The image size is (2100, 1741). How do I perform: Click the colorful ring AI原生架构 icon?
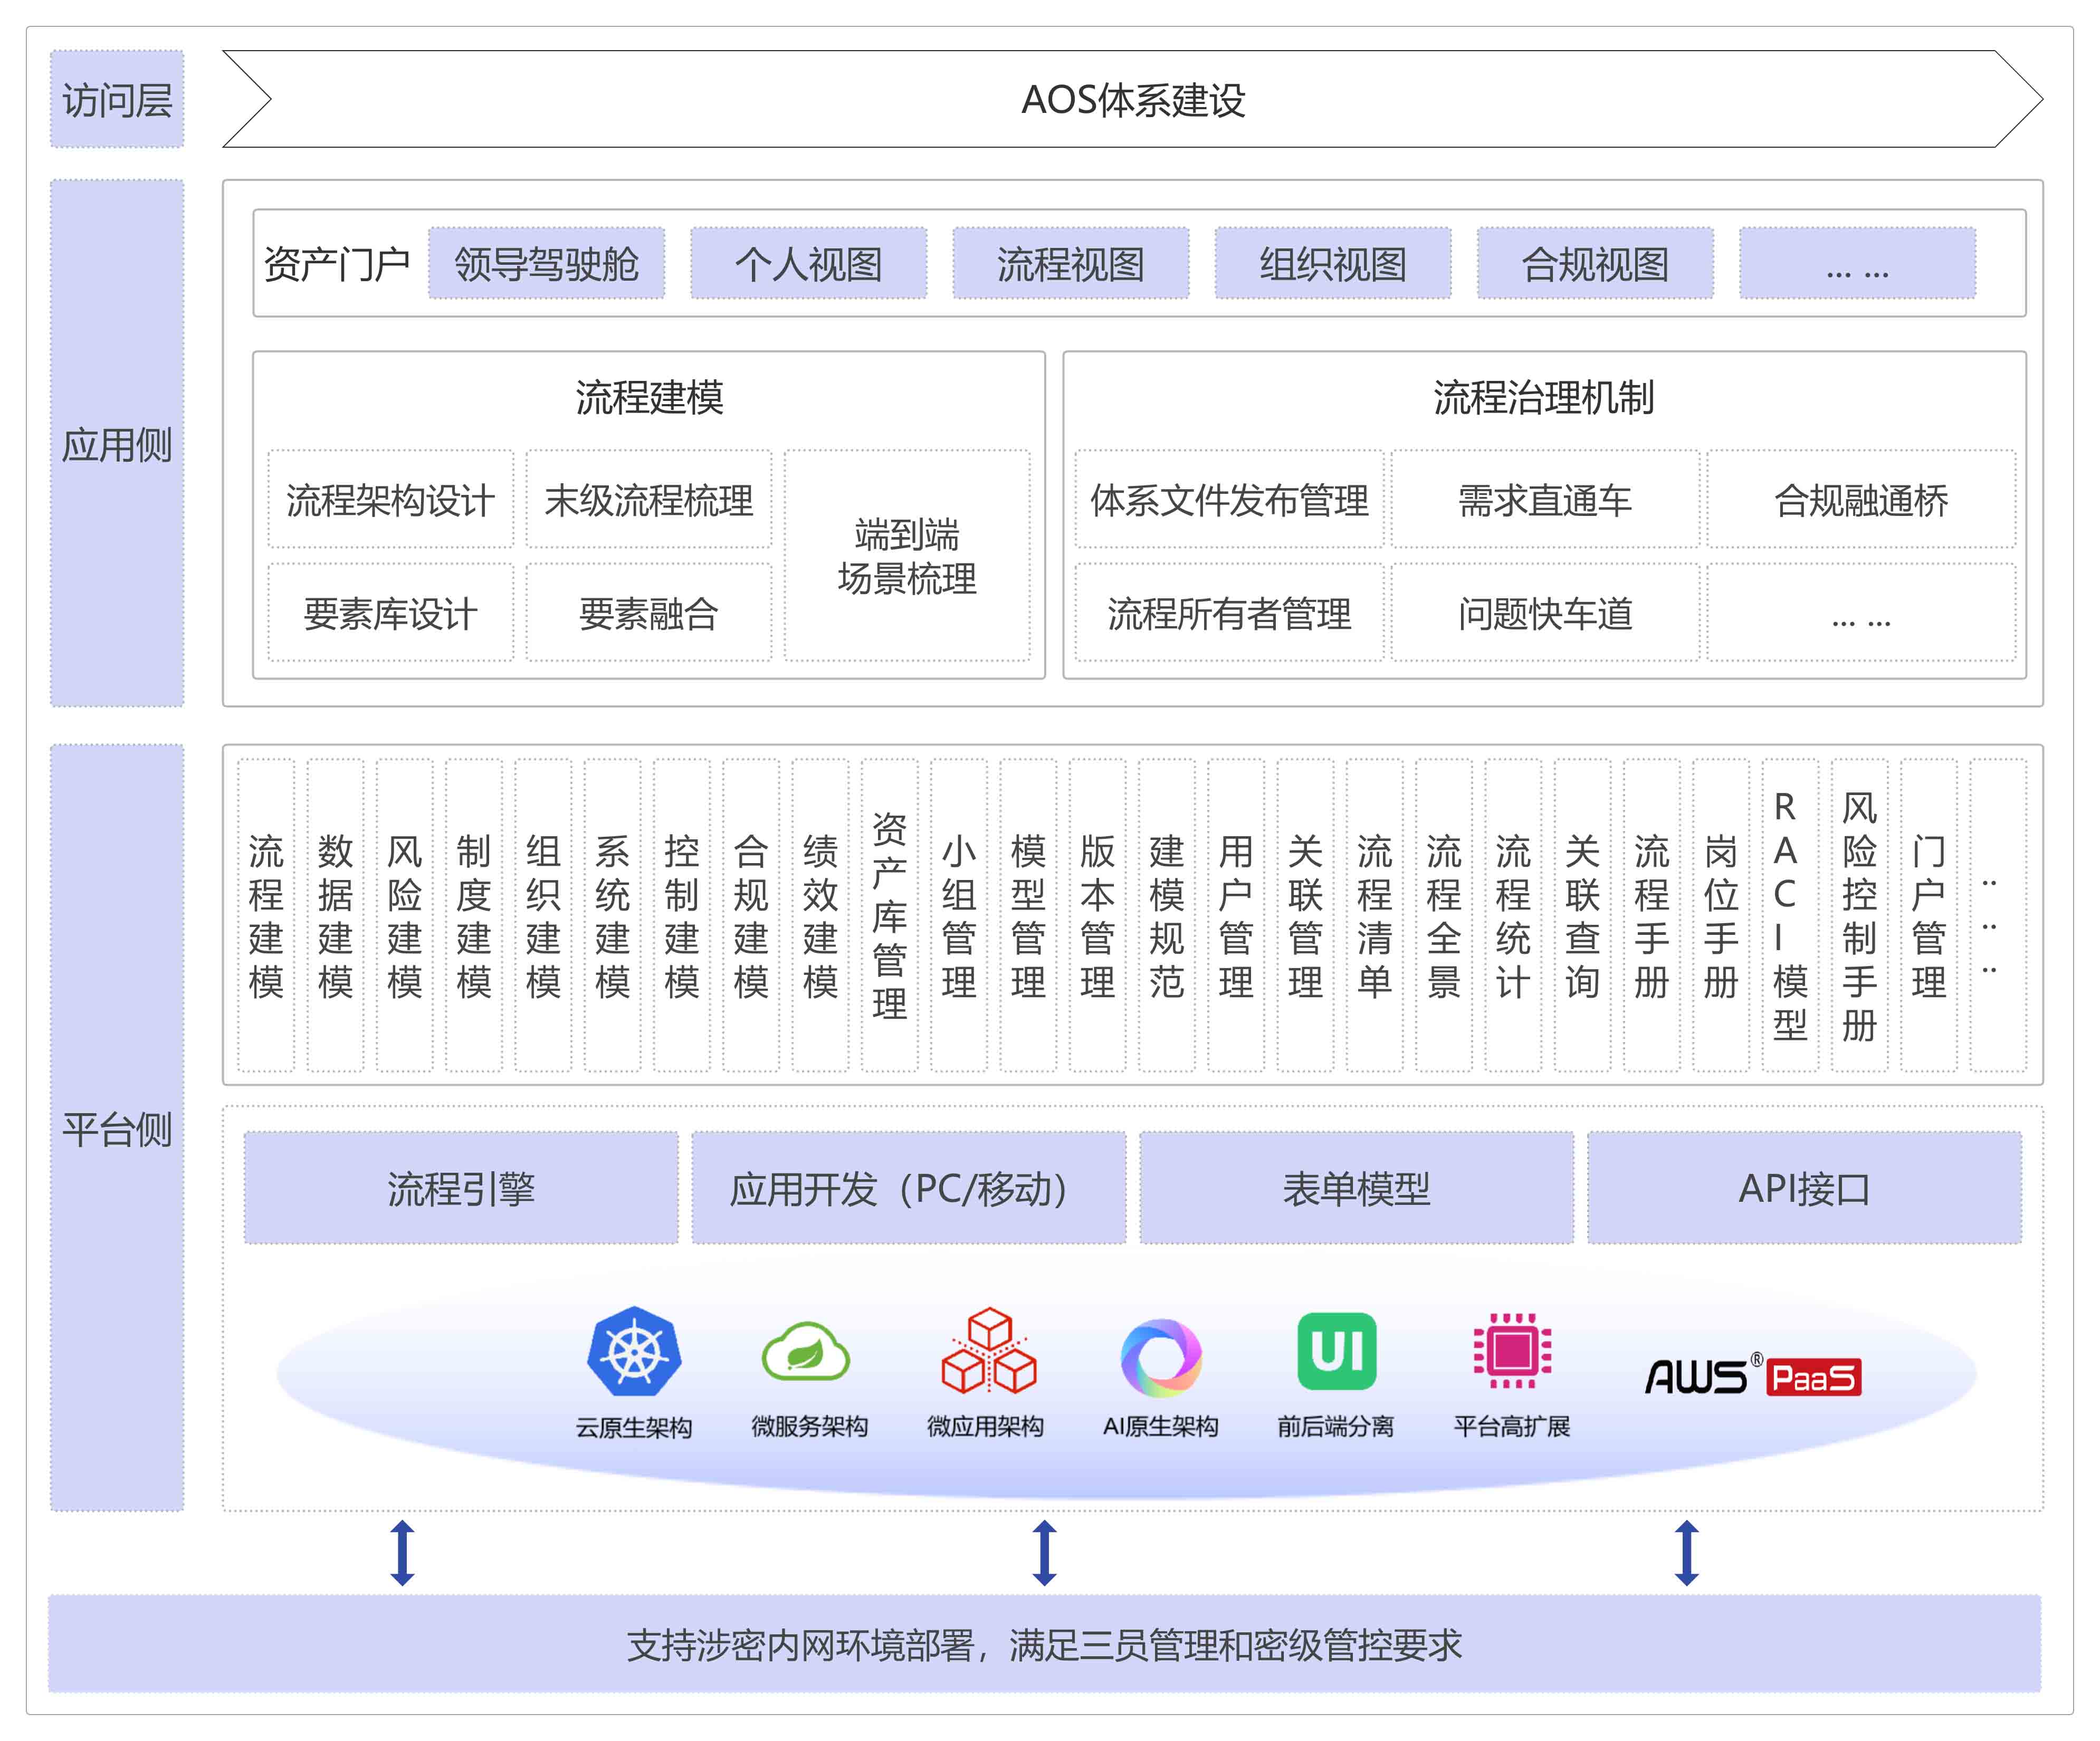tap(1161, 1357)
